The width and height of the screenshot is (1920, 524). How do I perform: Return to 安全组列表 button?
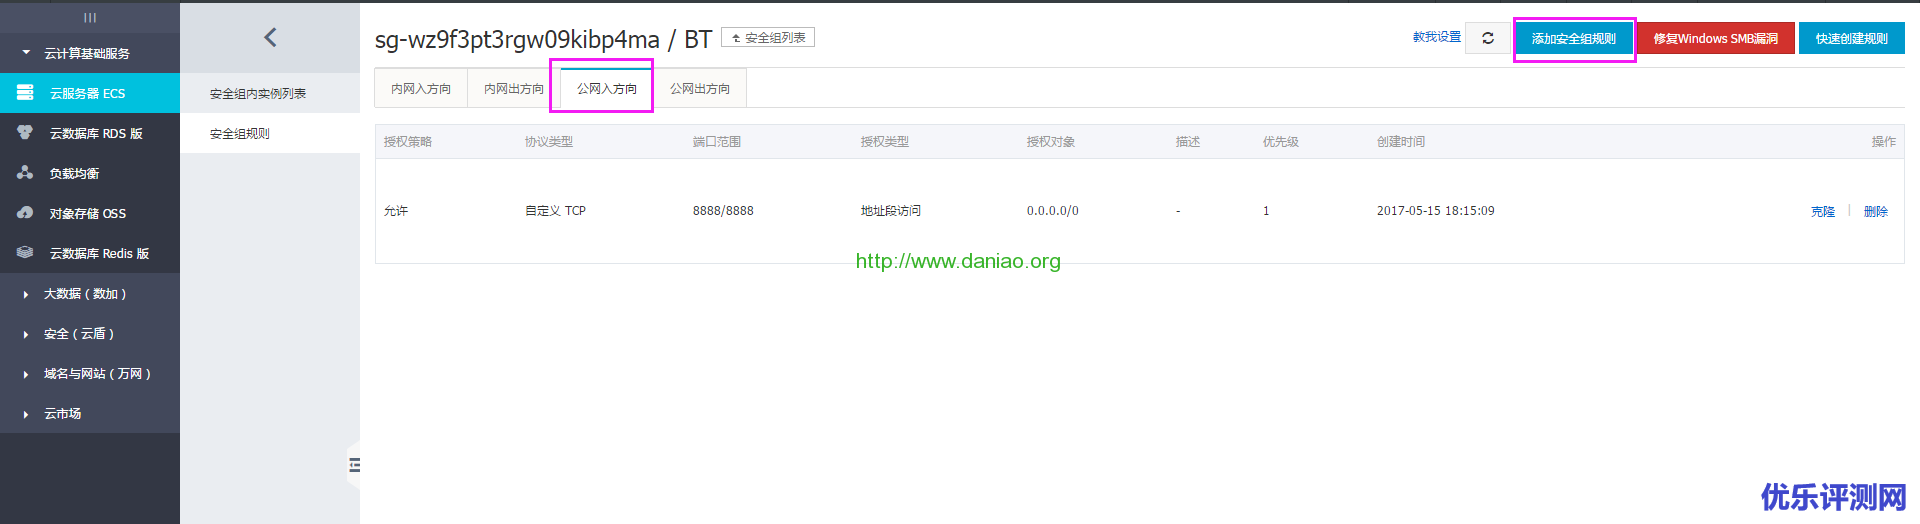click(x=768, y=37)
